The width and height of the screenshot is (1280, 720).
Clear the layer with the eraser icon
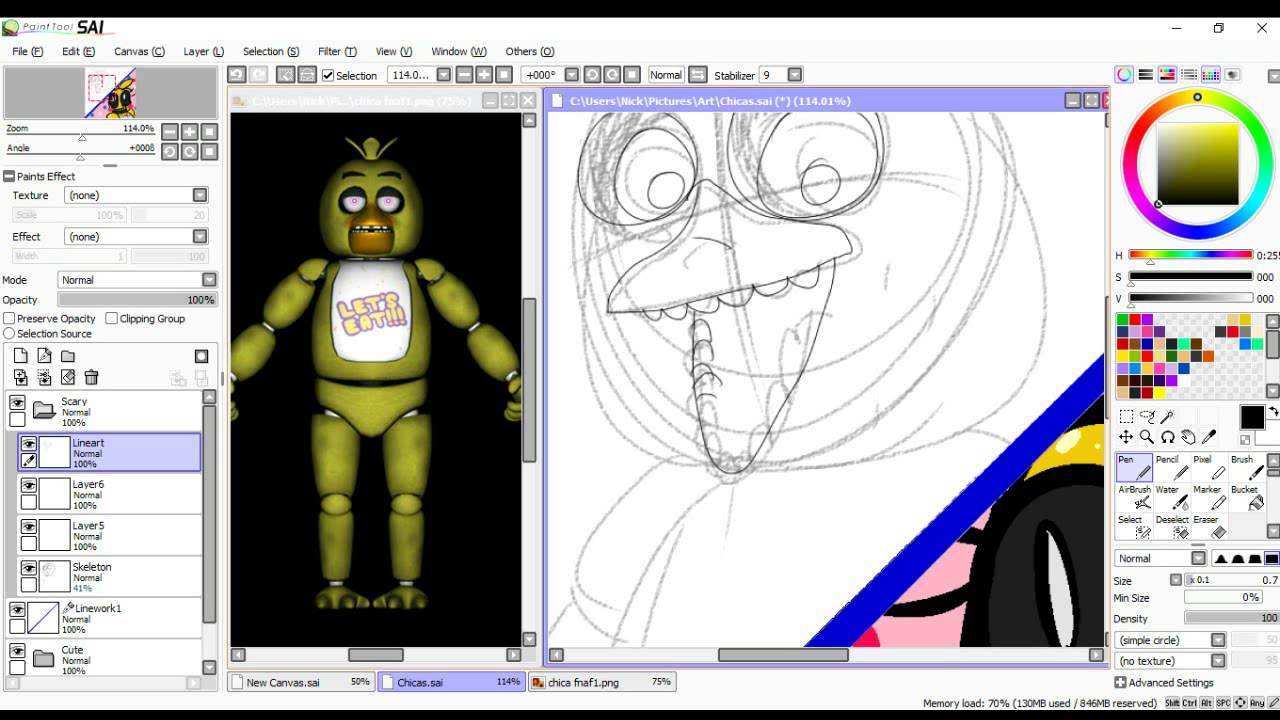(x=68, y=377)
